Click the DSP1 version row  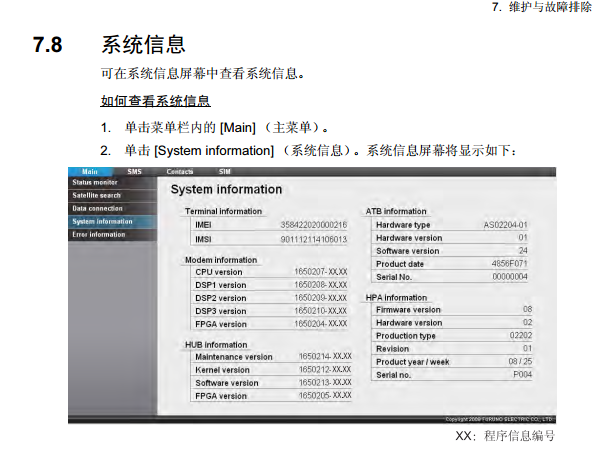269,285
